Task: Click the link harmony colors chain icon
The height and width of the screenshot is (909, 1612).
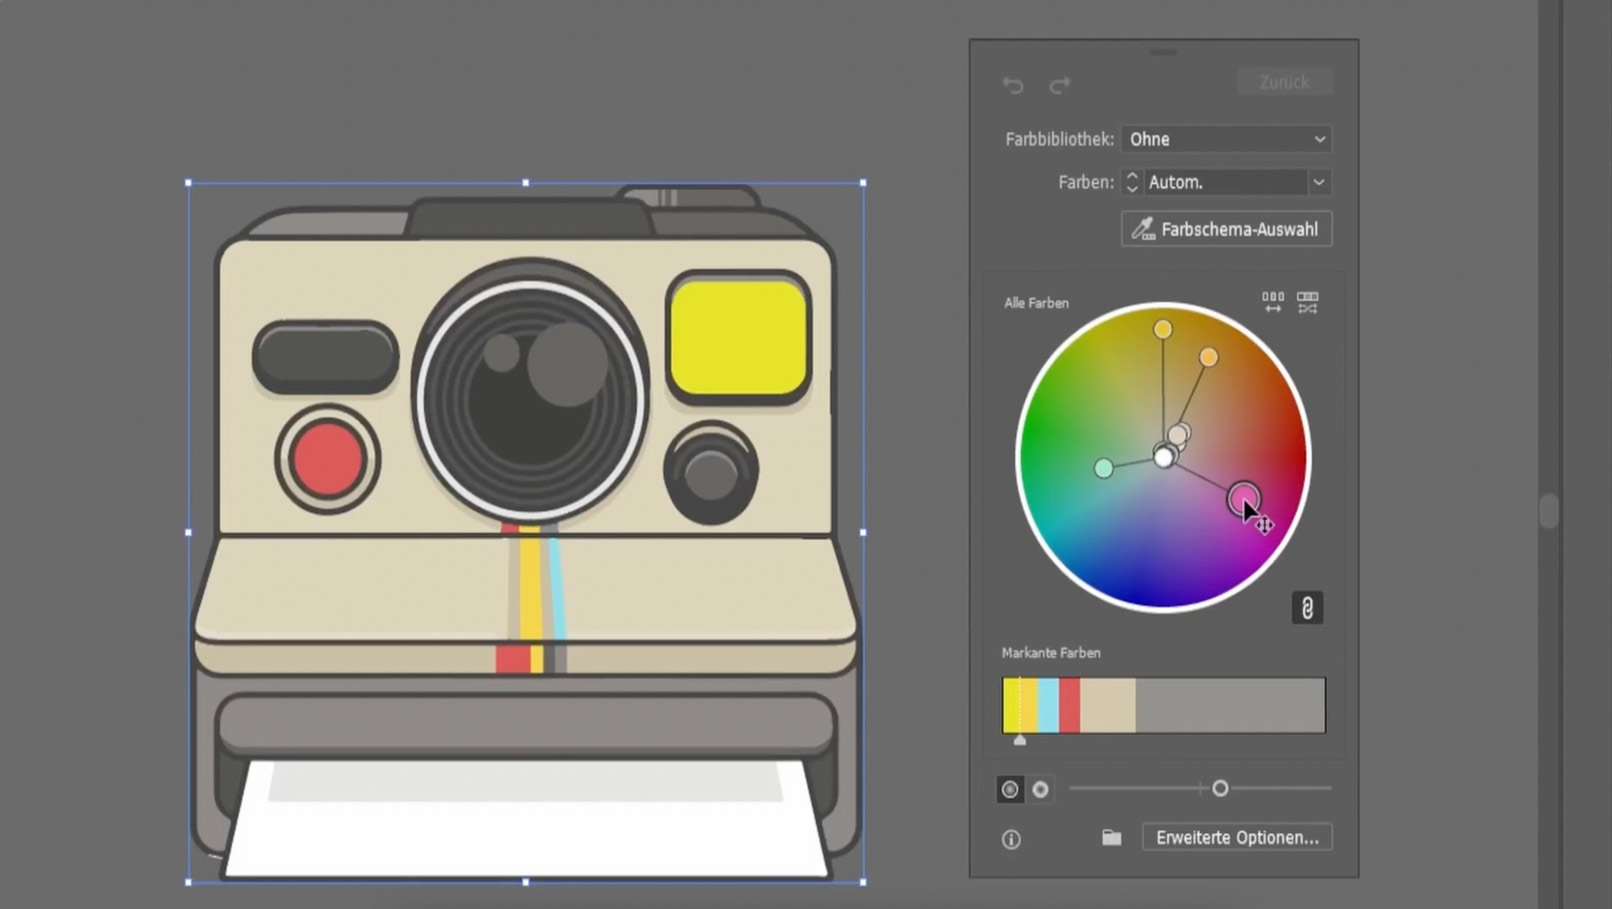Action: click(x=1307, y=607)
